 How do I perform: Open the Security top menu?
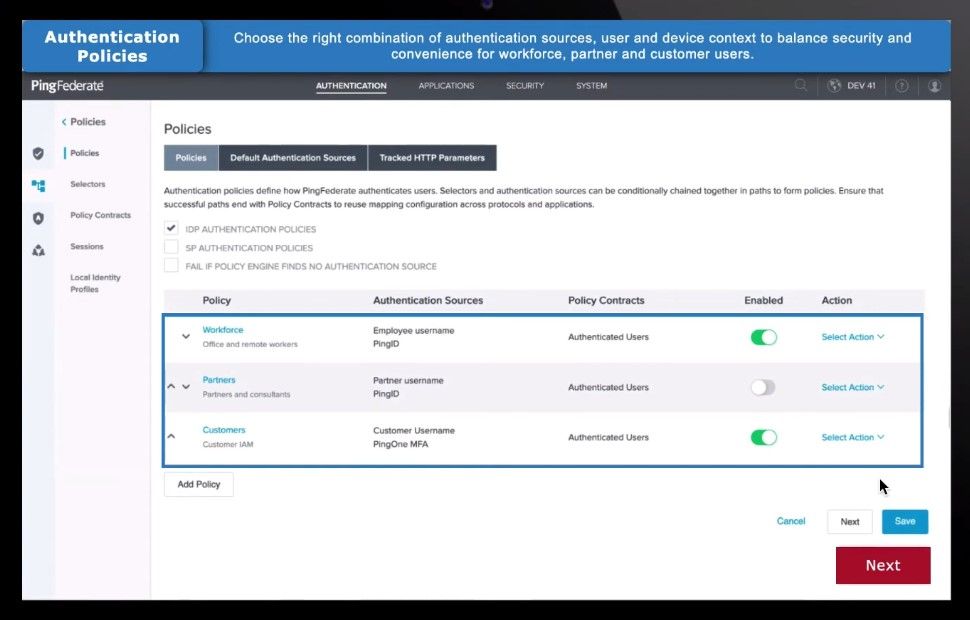pyautogui.click(x=525, y=86)
